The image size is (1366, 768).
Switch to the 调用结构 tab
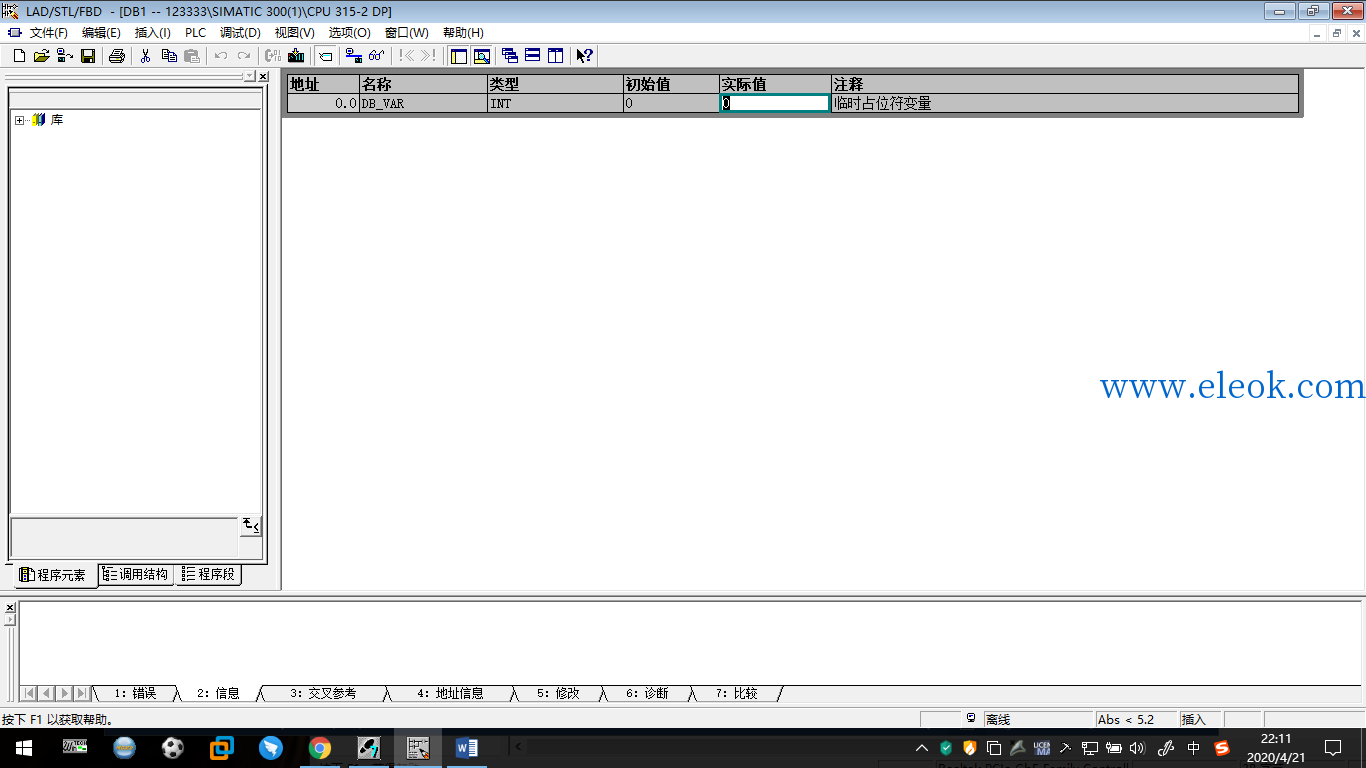pyautogui.click(x=136, y=575)
